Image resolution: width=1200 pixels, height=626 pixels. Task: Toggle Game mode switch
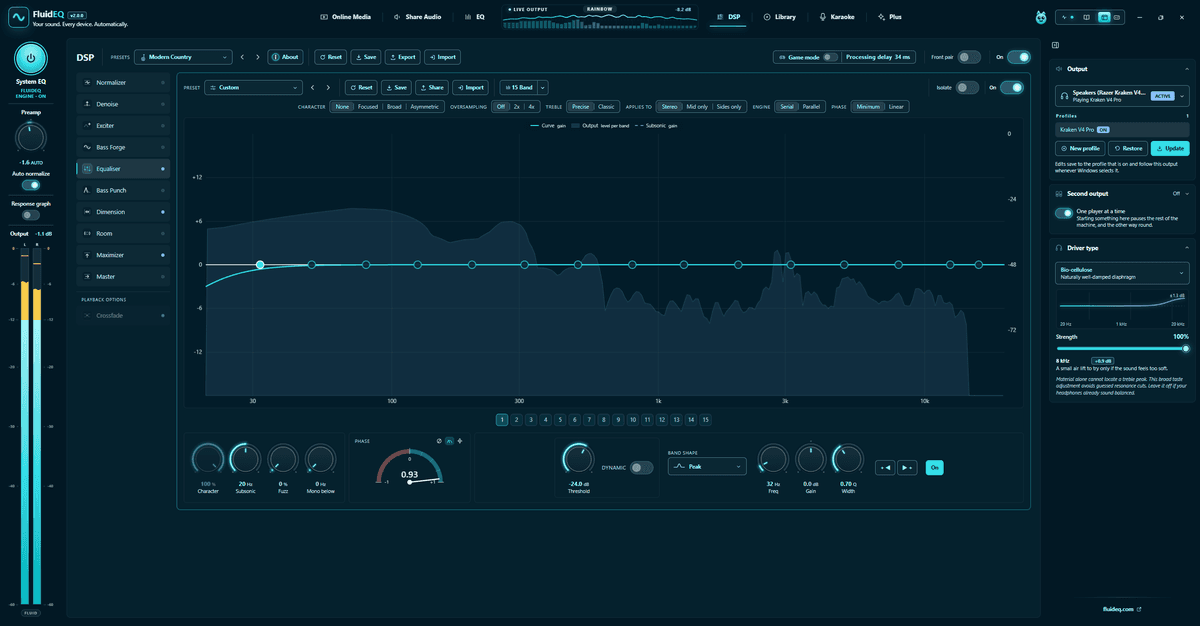coord(829,57)
